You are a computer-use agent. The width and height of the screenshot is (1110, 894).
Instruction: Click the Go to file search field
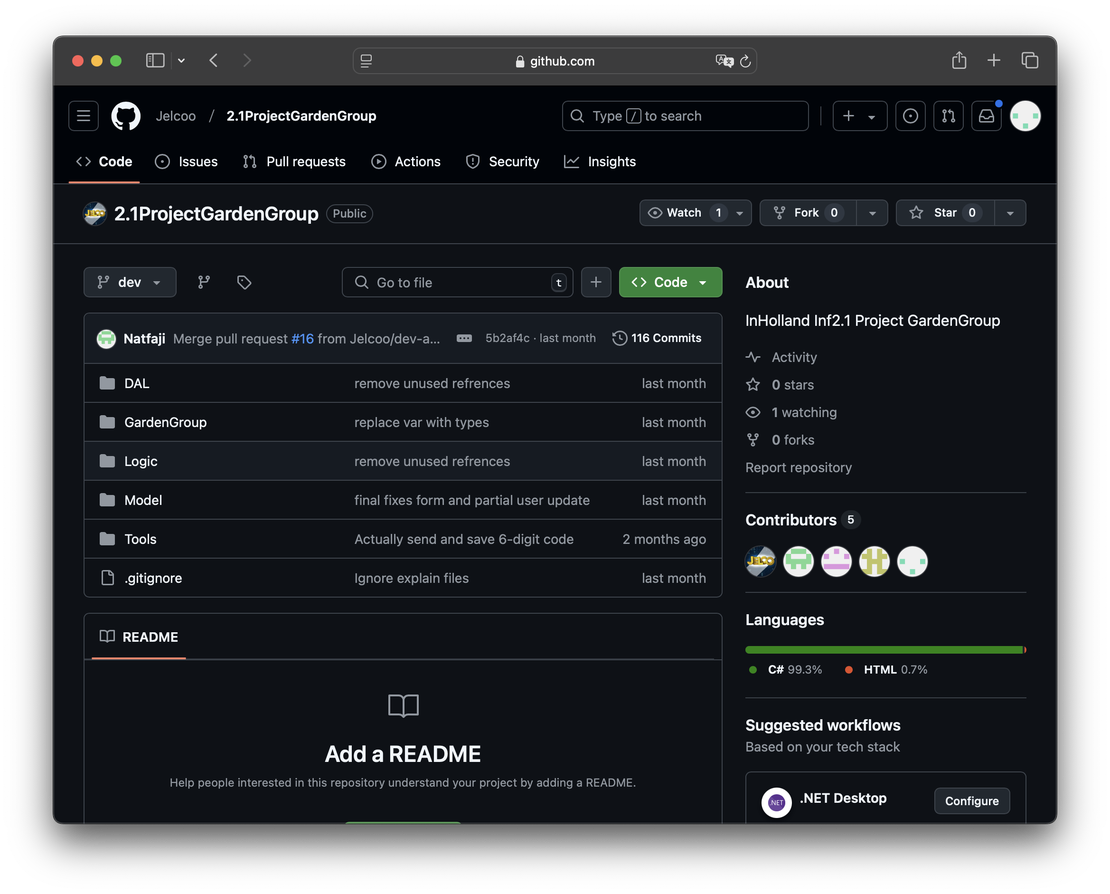[457, 282]
